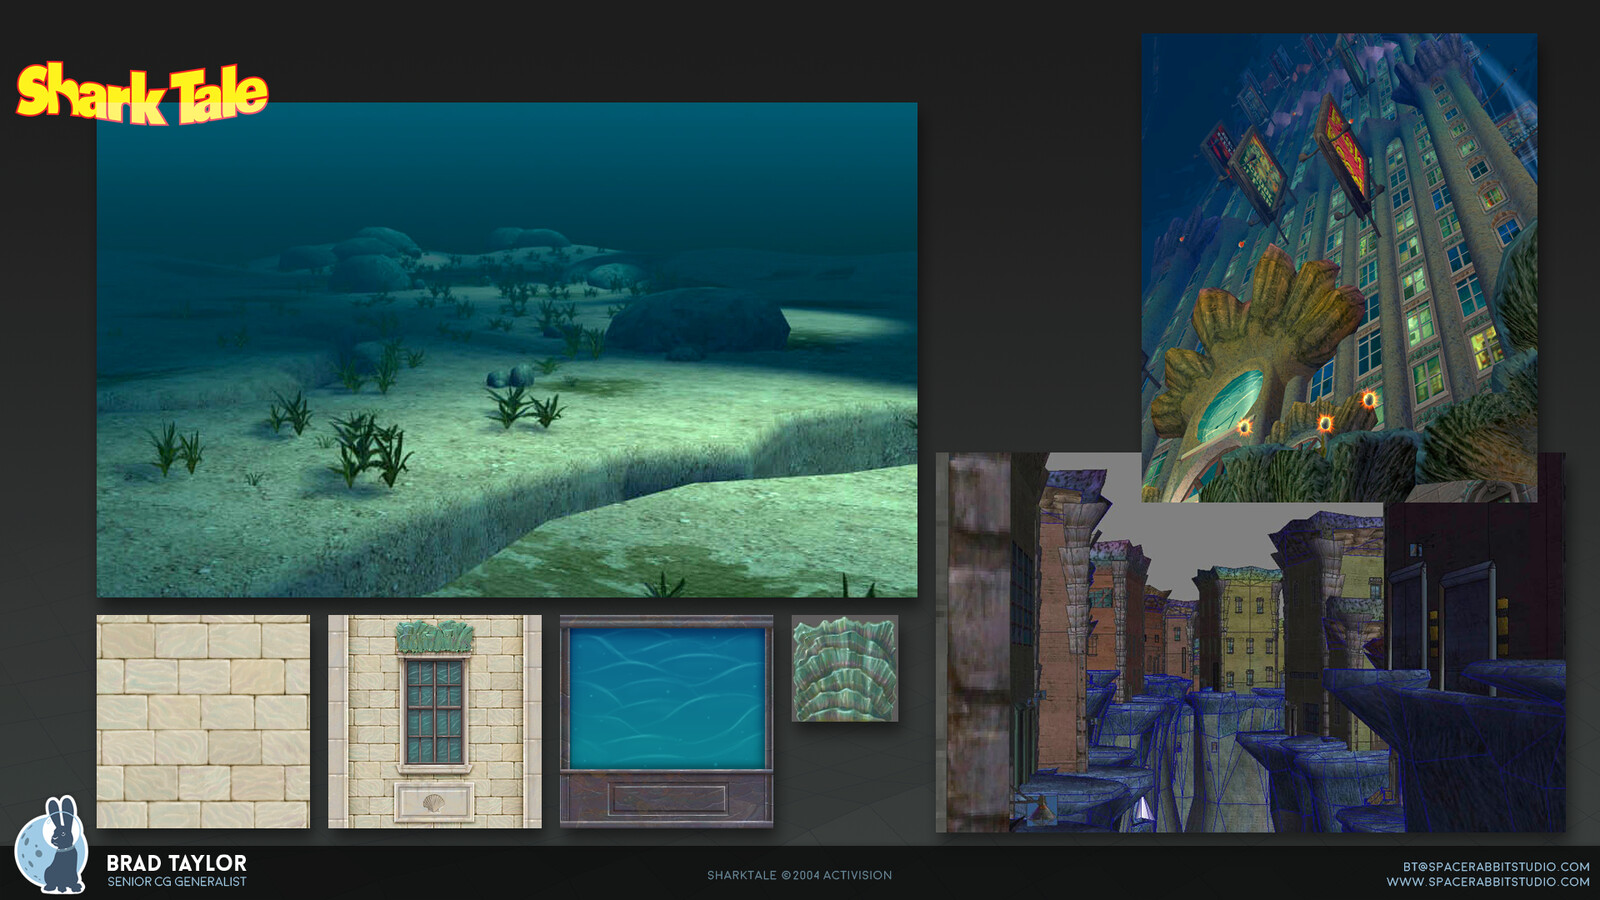Select the blue water panel texture
The height and width of the screenshot is (900, 1600).
coord(666,721)
